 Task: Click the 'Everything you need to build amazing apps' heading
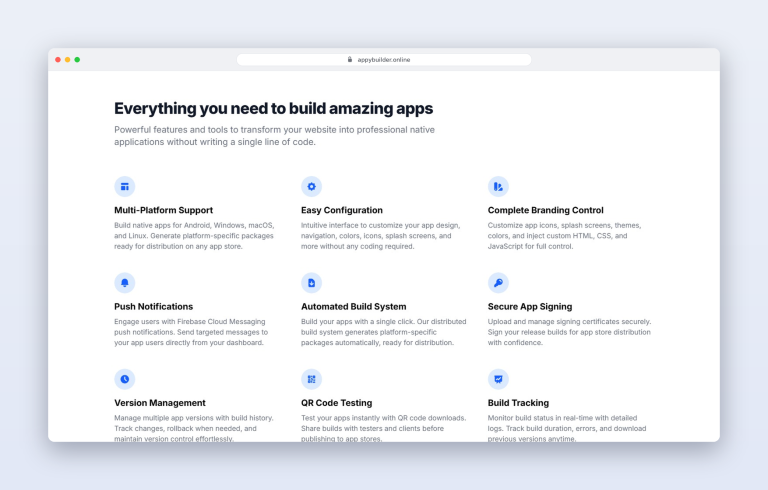tap(273, 108)
